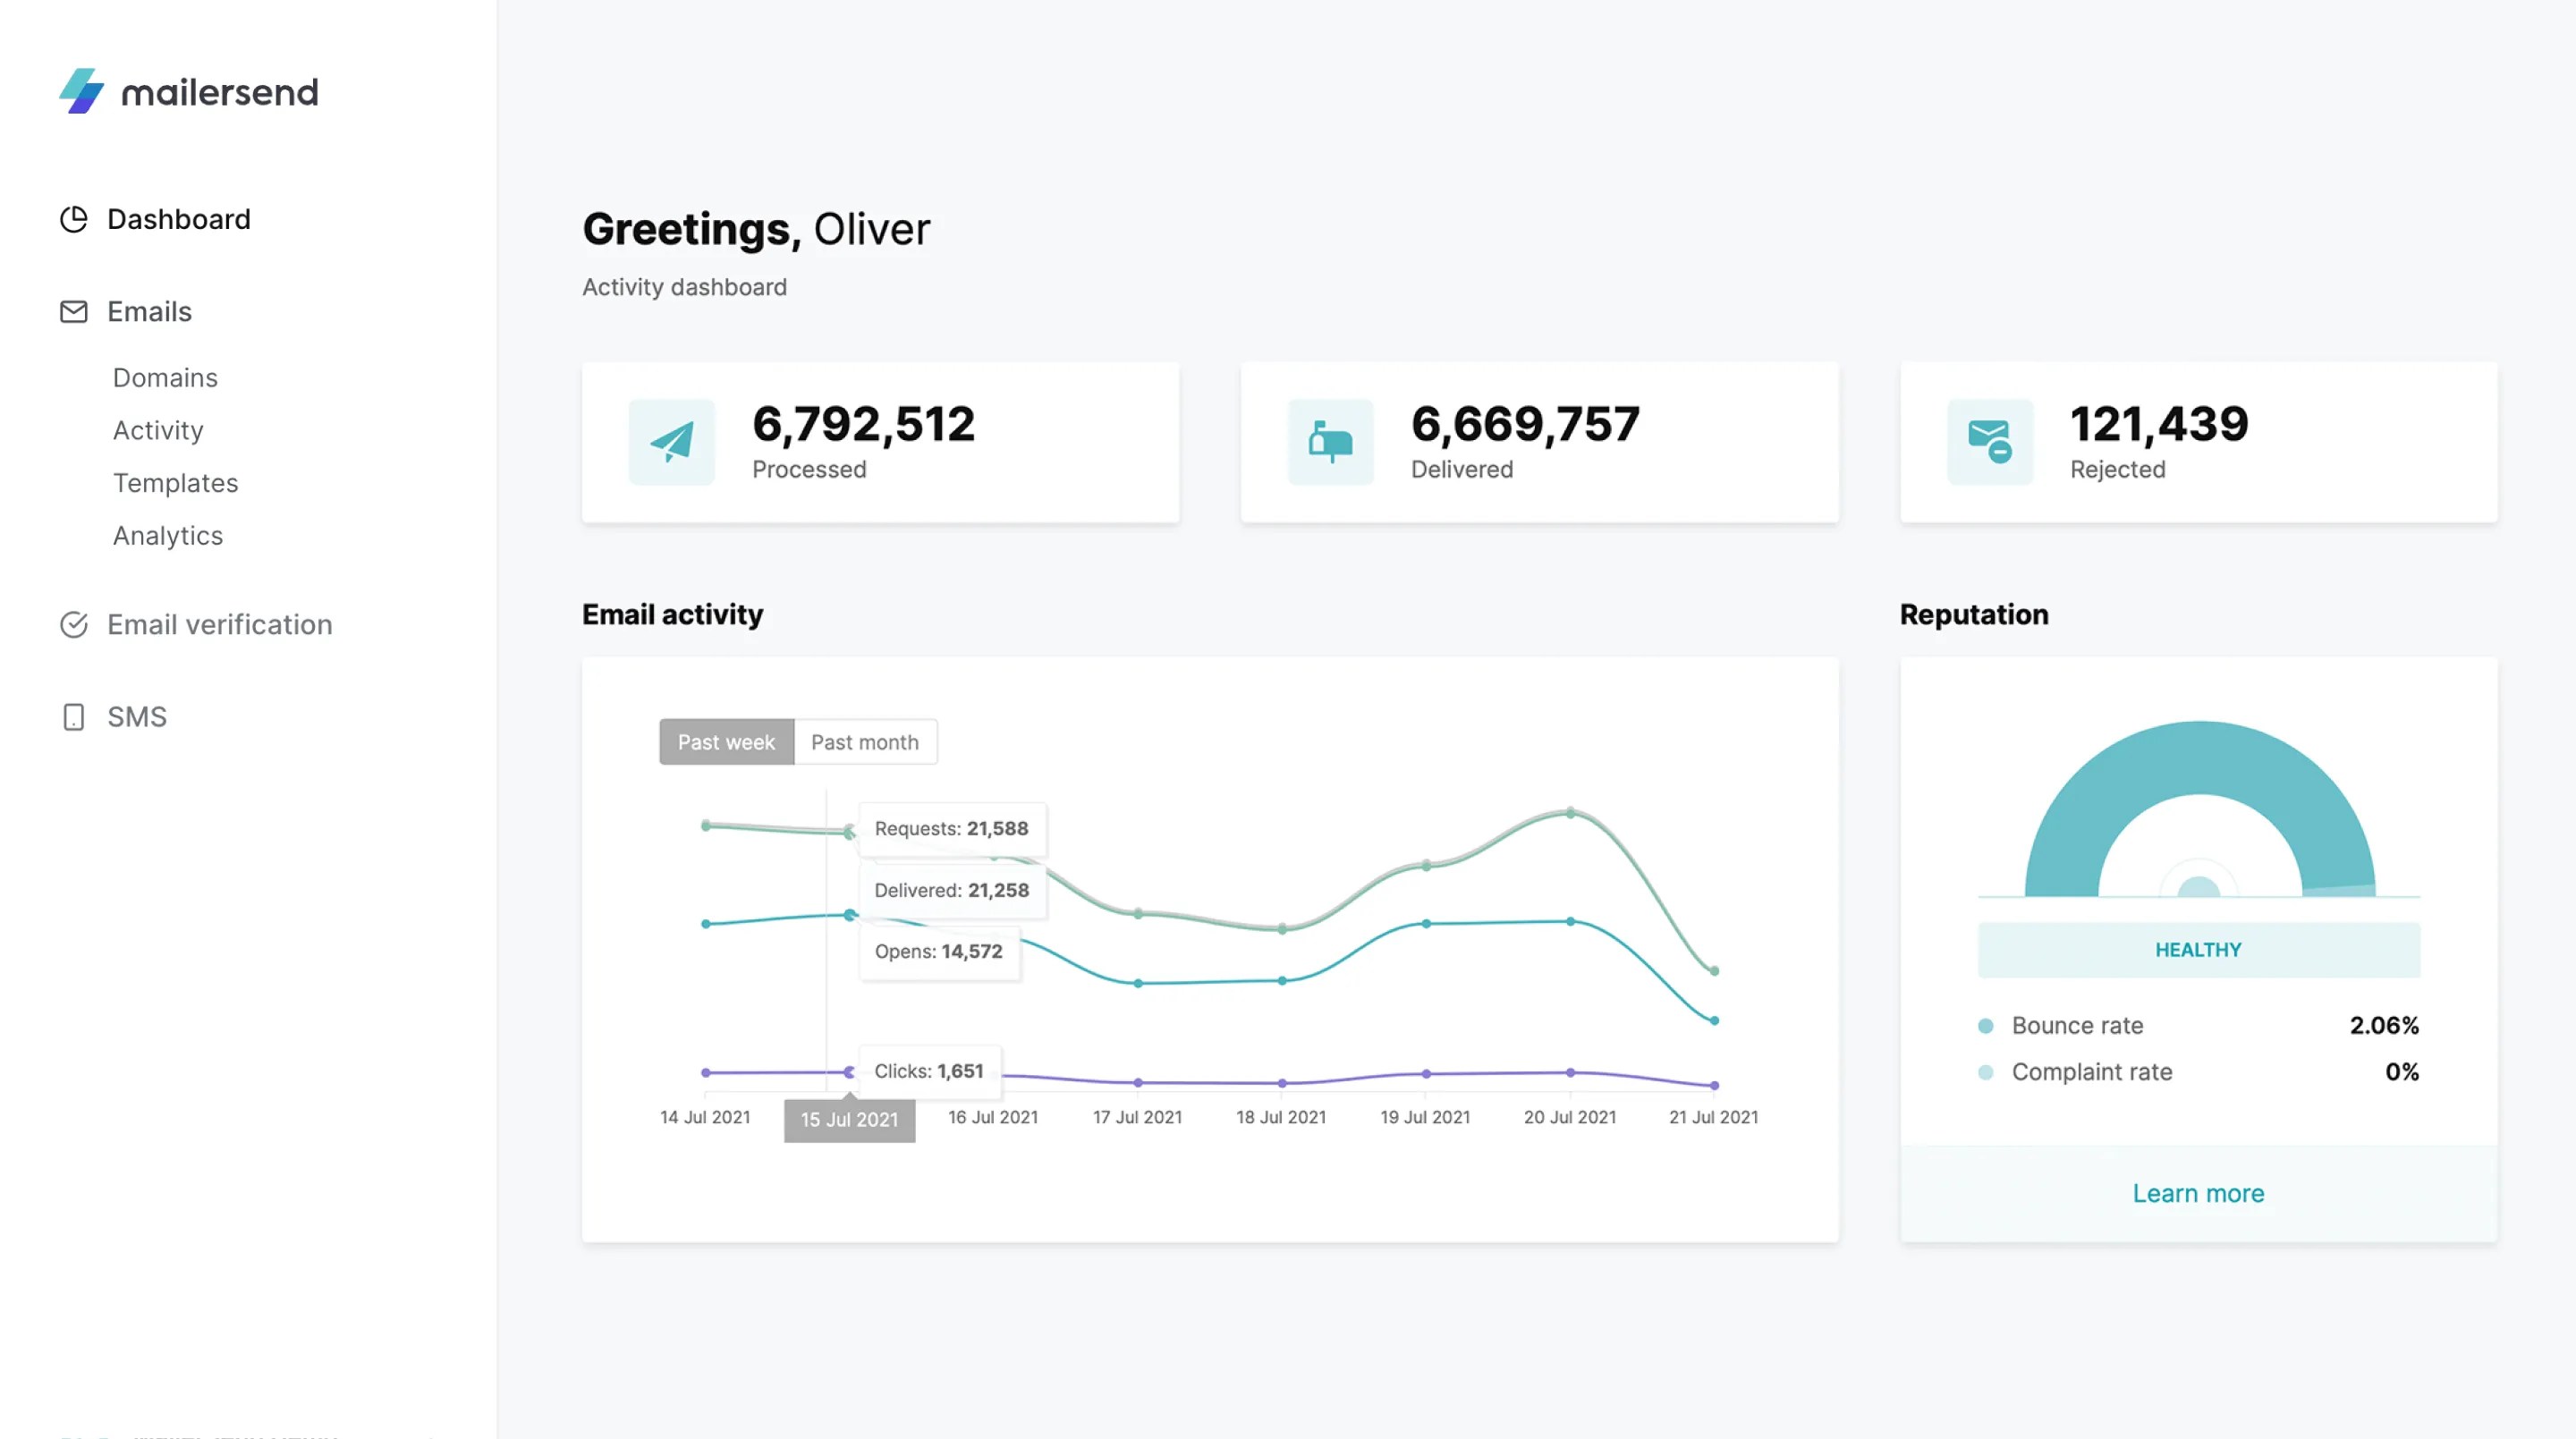Click the Email verification checkmark icon
The height and width of the screenshot is (1439, 2576).
tap(73, 624)
